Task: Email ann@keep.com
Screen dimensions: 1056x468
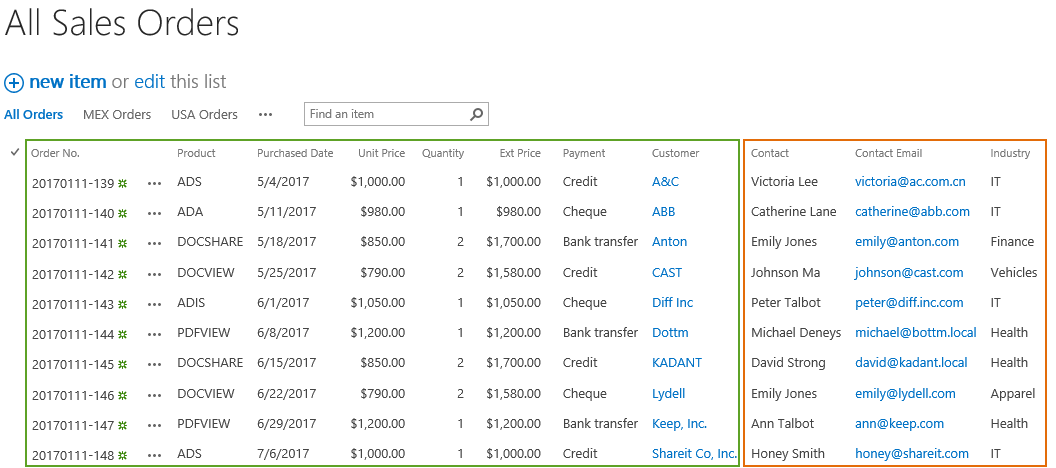Action: click(900, 424)
